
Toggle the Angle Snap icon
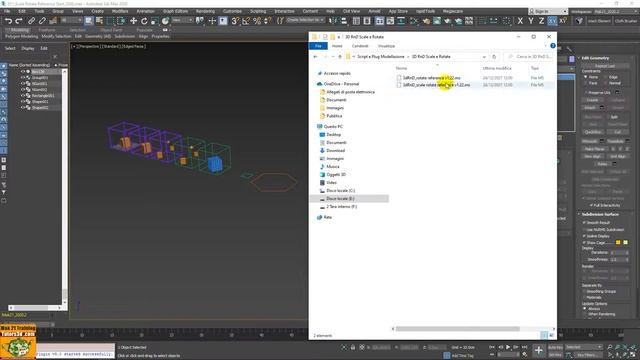(246, 20)
